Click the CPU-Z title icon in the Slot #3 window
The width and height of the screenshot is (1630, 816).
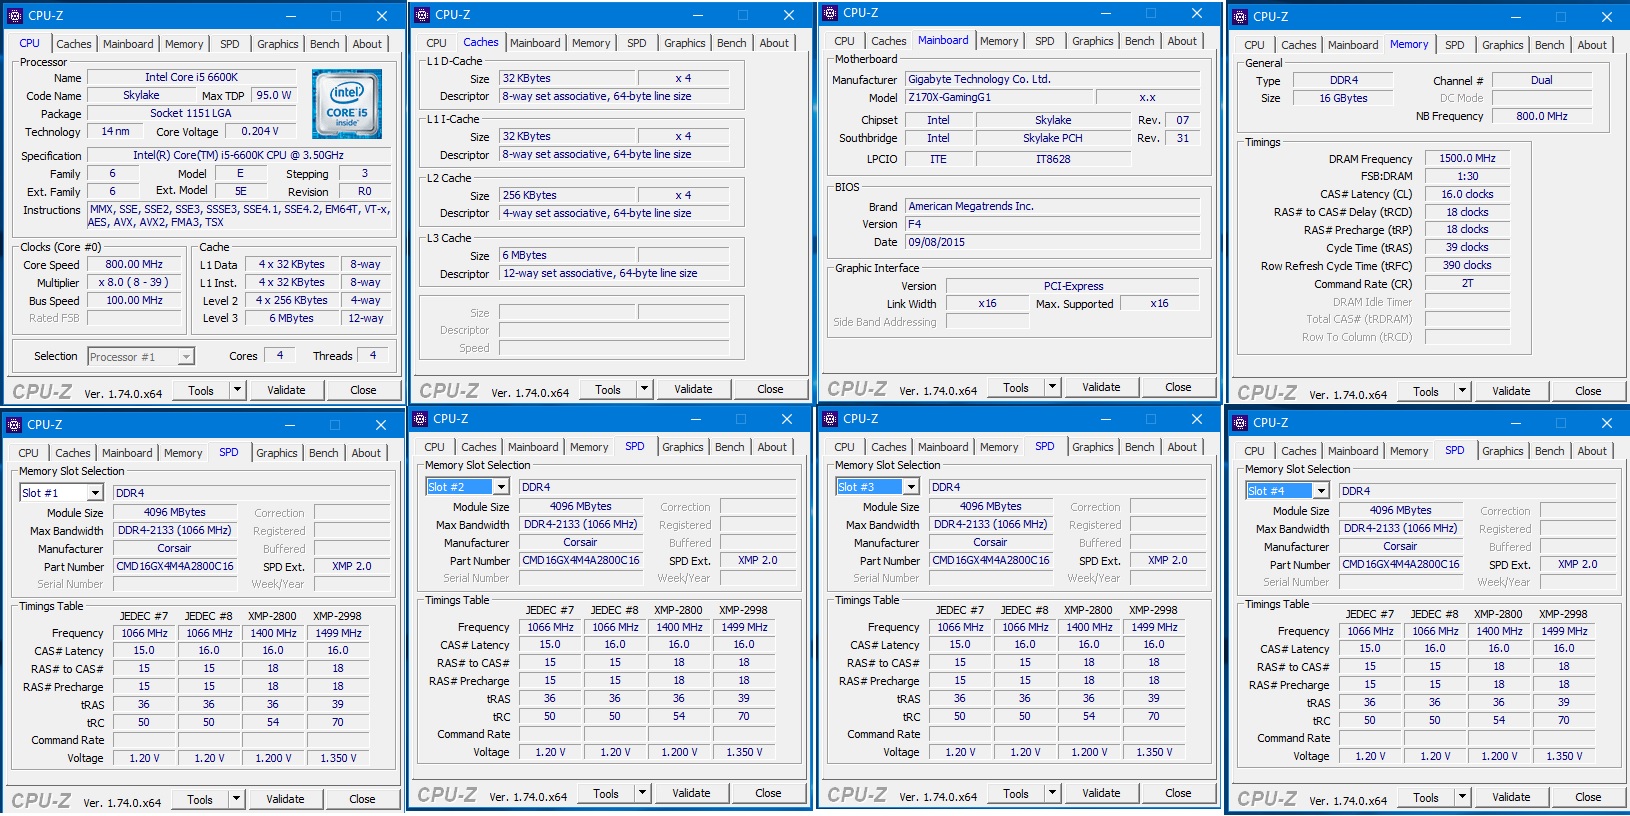(x=830, y=419)
